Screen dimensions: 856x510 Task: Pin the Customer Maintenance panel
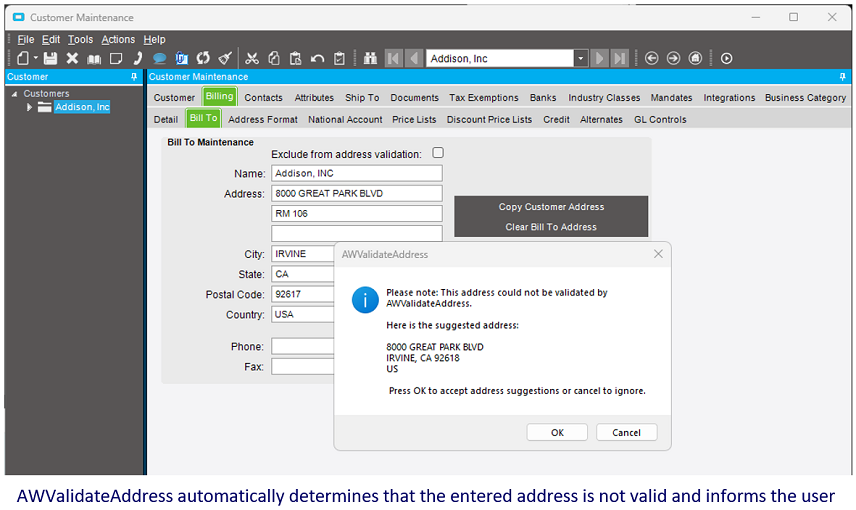point(842,77)
